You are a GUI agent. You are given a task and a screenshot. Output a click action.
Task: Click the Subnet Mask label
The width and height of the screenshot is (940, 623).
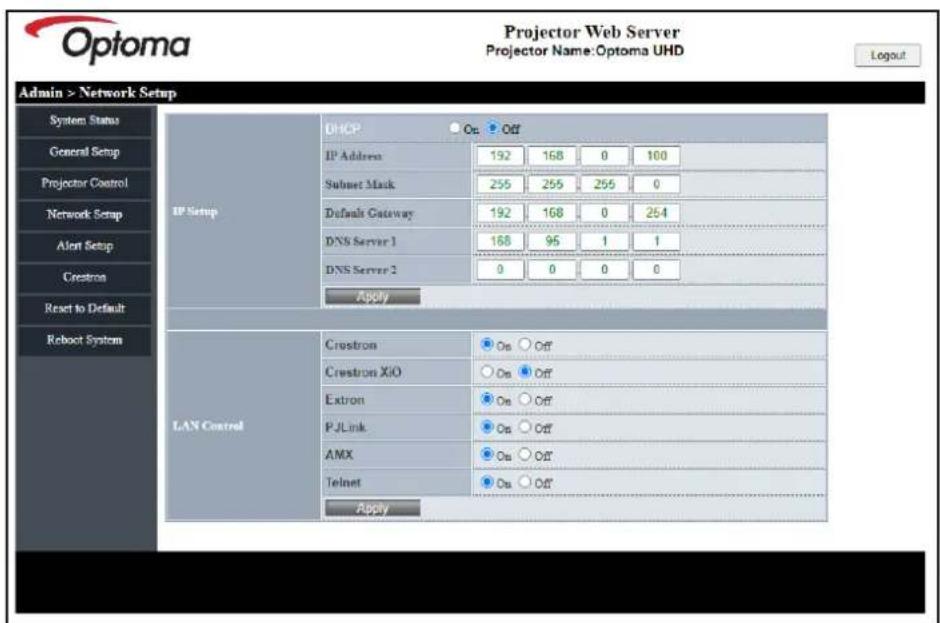360,184
